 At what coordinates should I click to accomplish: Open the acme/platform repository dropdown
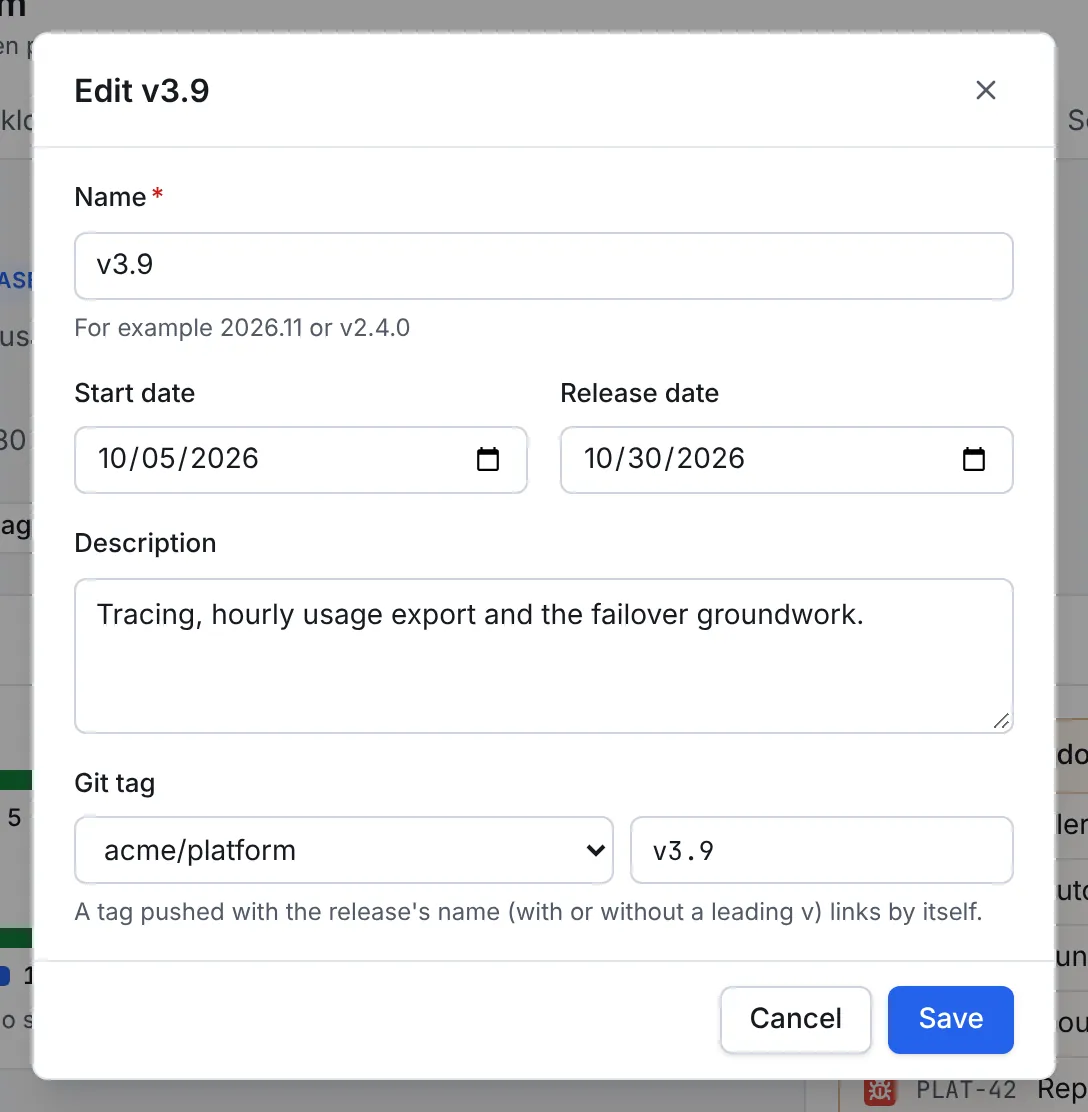click(x=344, y=850)
